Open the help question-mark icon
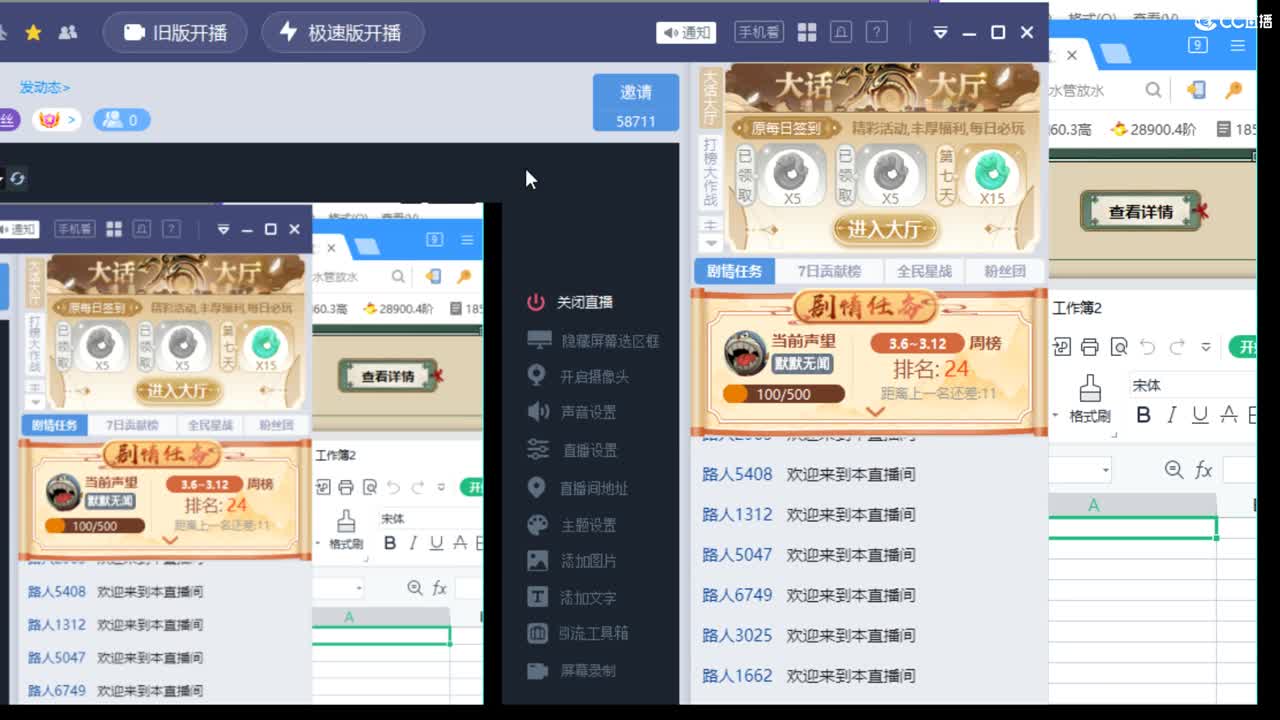 [876, 32]
